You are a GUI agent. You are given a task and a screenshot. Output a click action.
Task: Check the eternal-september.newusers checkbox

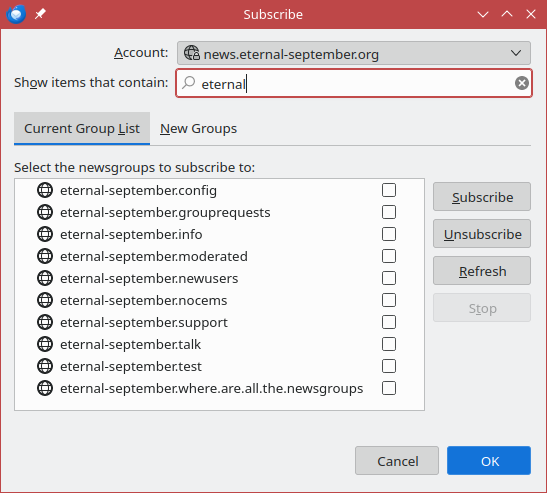coord(389,278)
